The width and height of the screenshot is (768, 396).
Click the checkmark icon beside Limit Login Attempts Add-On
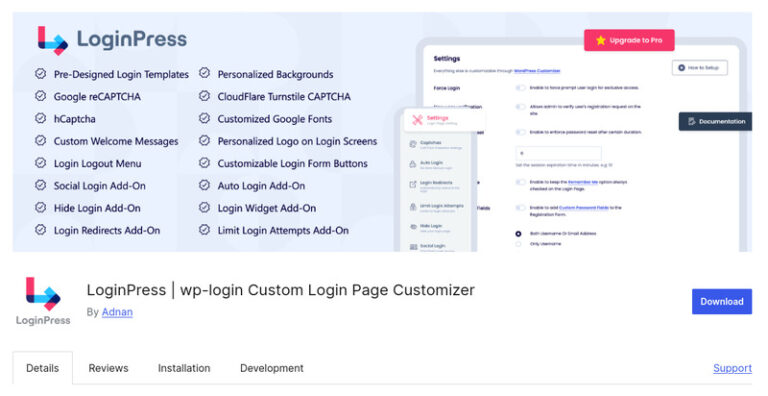coord(204,229)
